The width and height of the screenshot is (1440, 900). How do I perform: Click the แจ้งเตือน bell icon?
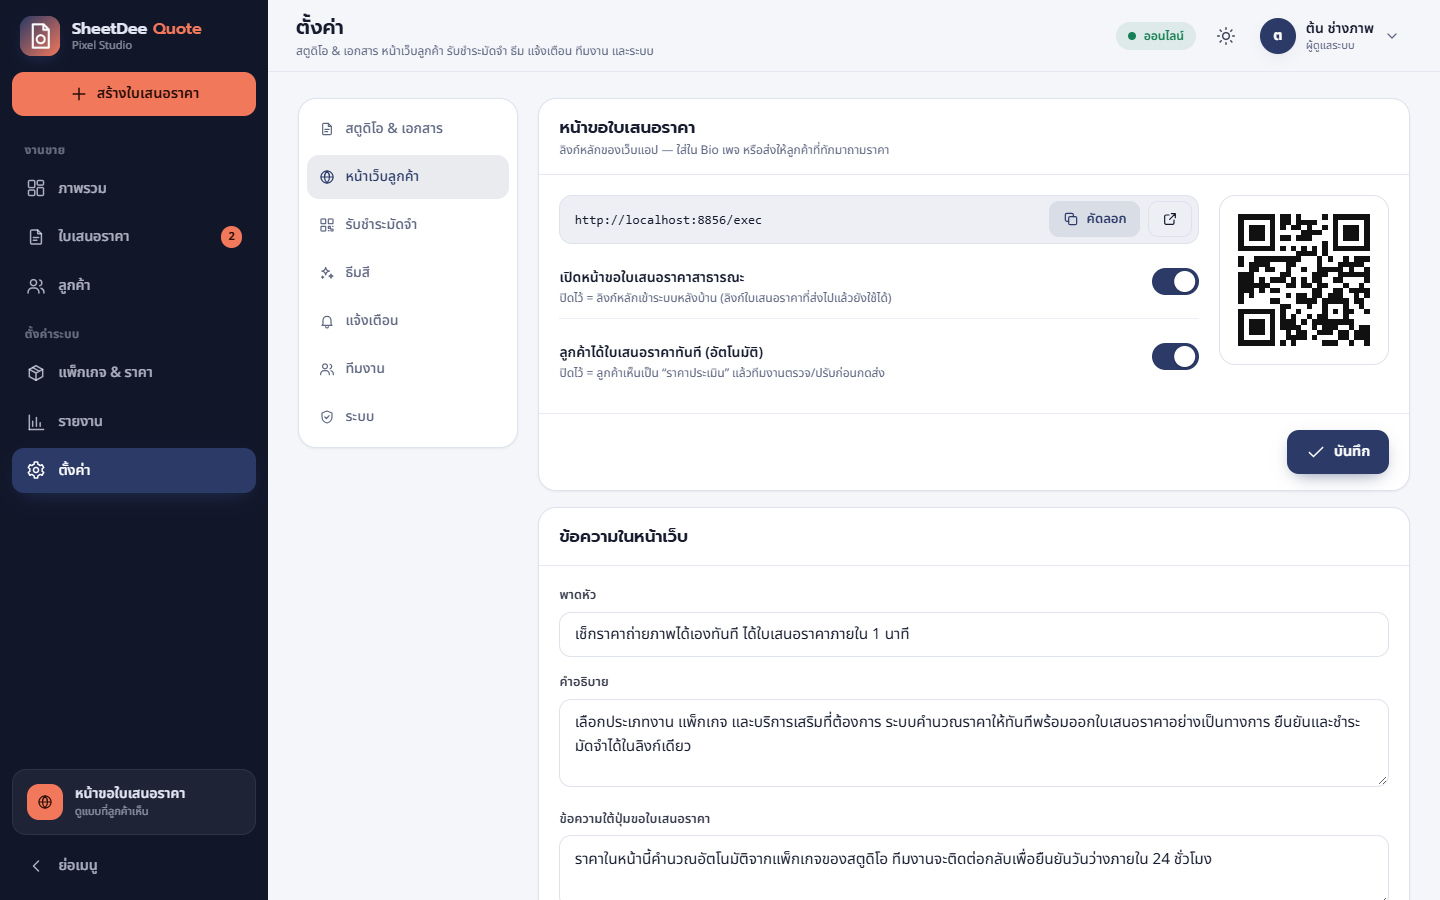click(327, 321)
